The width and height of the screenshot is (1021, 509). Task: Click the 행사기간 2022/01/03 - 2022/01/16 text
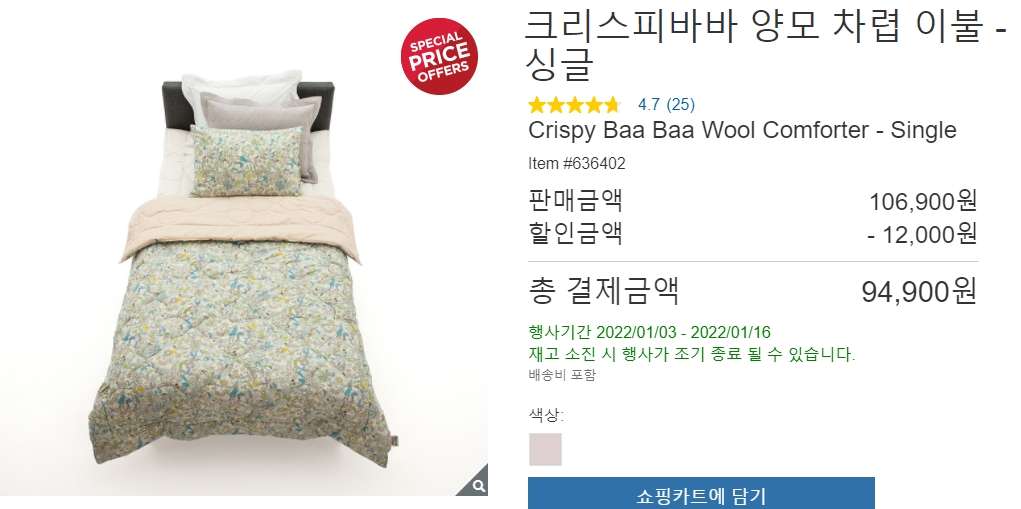pyautogui.click(x=649, y=333)
